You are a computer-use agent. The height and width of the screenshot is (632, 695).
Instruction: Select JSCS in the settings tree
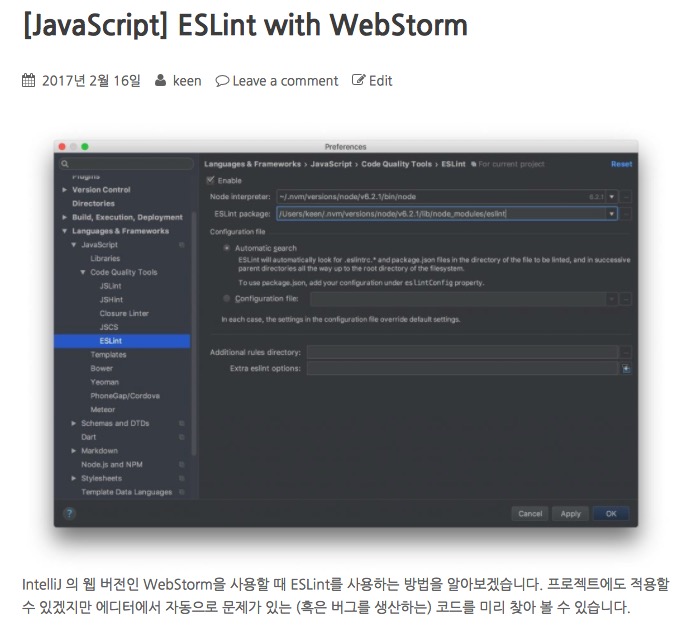pos(109,327)
